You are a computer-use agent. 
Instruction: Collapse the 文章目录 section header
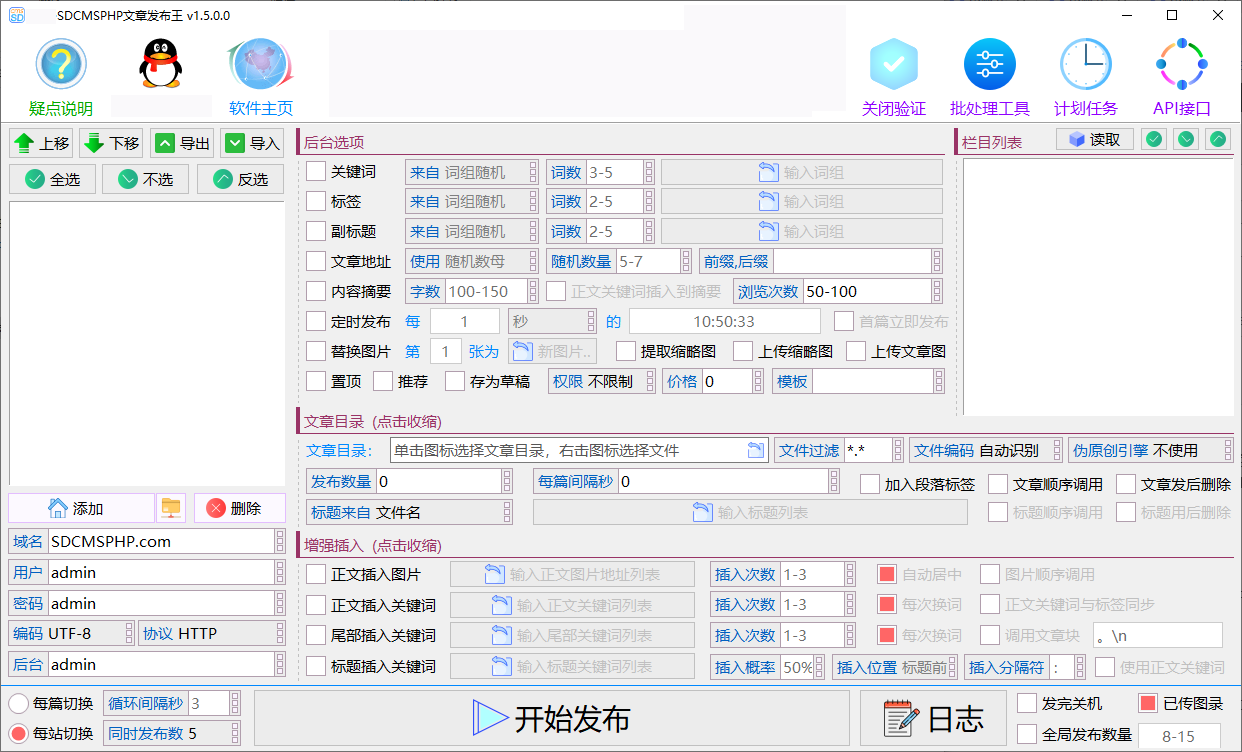click(x=373, y=422)
